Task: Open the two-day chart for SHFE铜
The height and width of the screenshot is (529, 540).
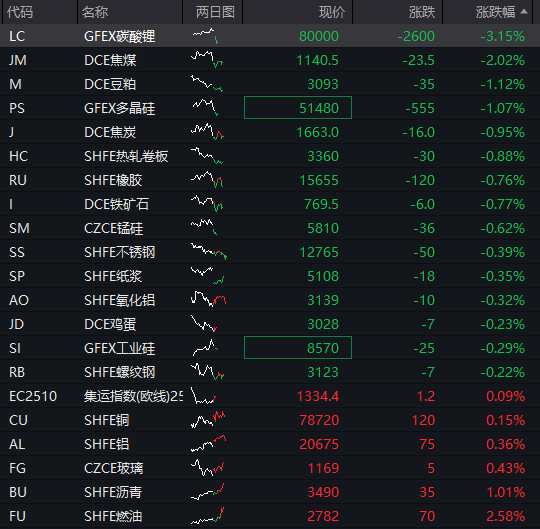Action: (x=208, y=419)
